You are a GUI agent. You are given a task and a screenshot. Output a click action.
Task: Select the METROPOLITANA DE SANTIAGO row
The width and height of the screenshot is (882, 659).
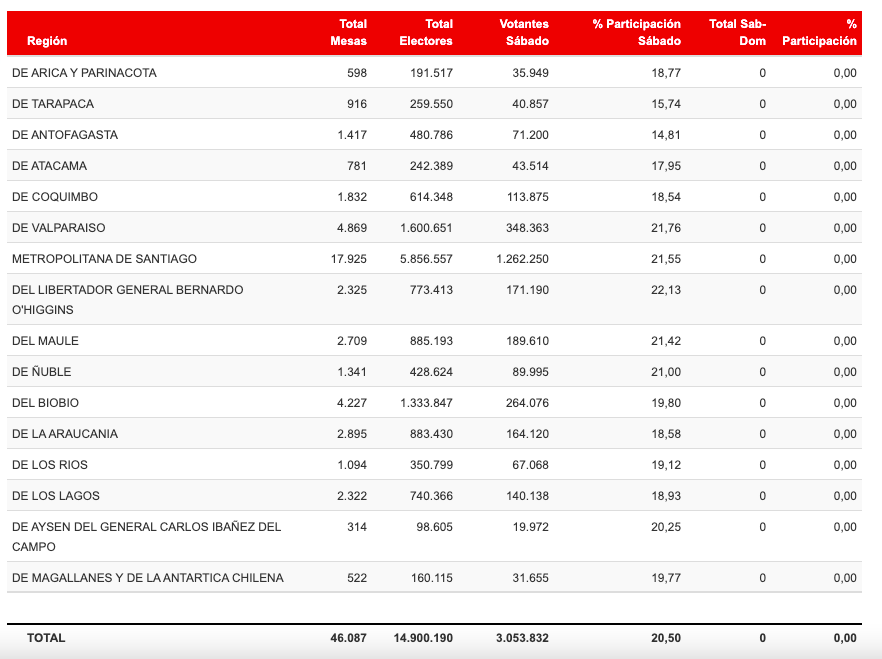tap(104, 259)
